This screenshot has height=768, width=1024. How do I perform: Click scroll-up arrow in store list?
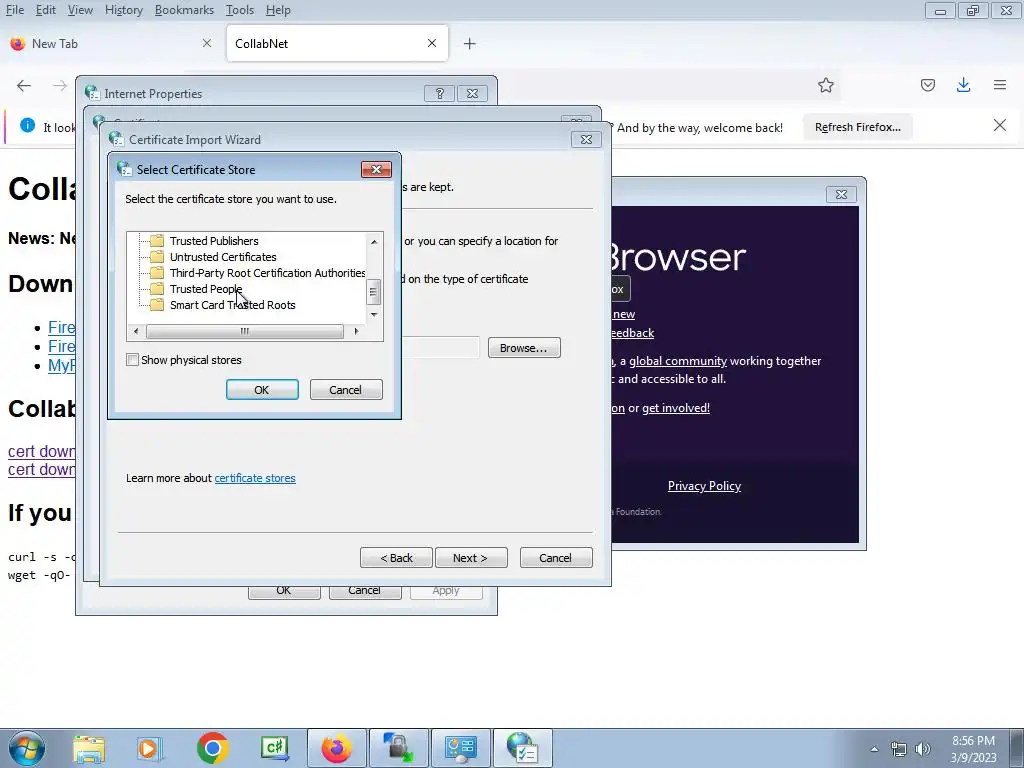tap(374, 242)
